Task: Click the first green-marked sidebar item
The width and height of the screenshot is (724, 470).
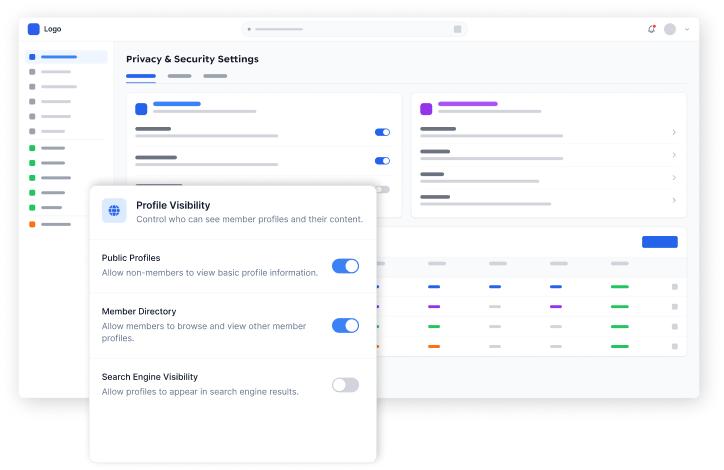Action: pos(48,148)
